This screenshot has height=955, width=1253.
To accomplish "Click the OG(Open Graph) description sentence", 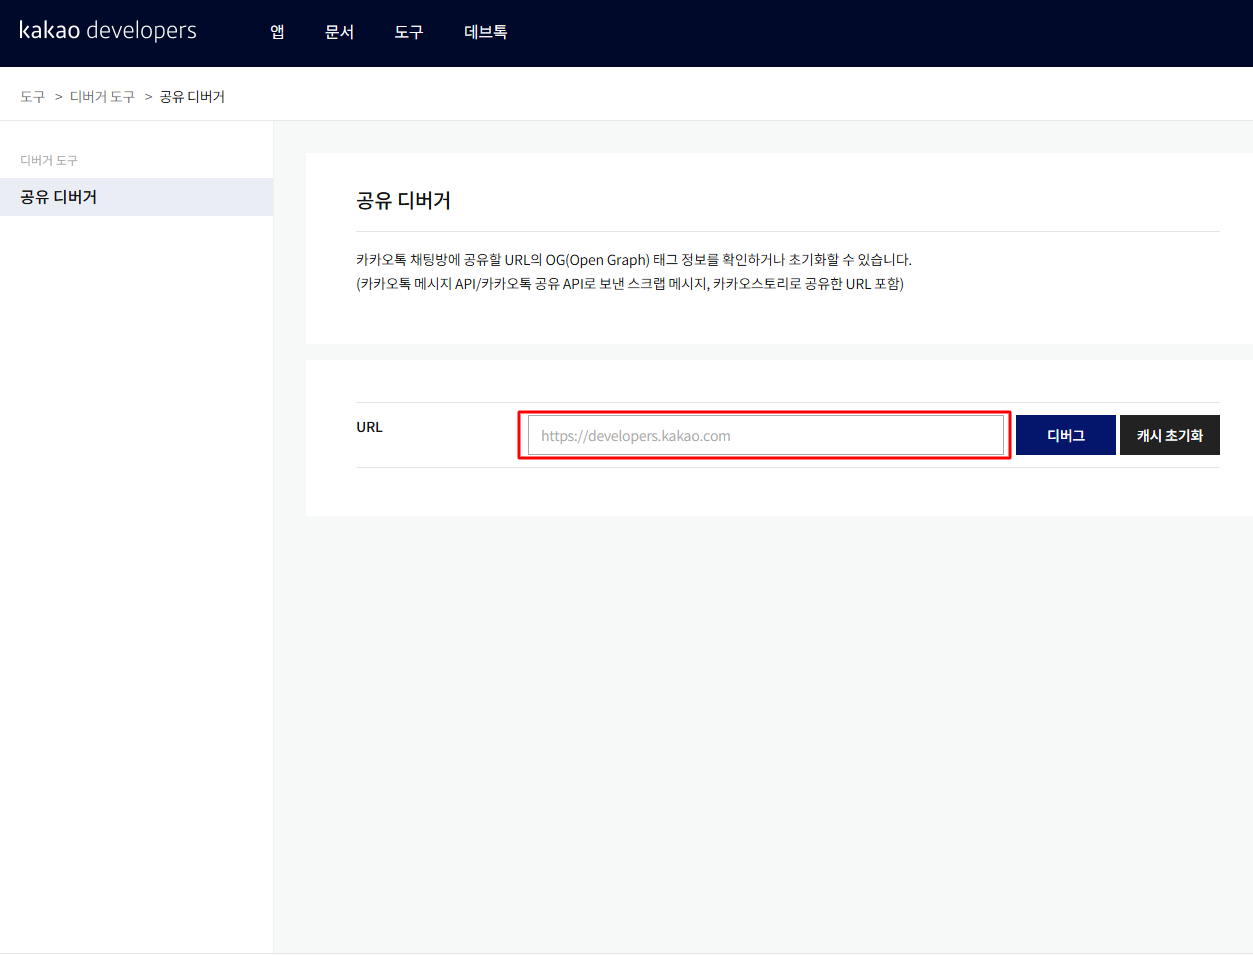I will (x=633, y=260).
